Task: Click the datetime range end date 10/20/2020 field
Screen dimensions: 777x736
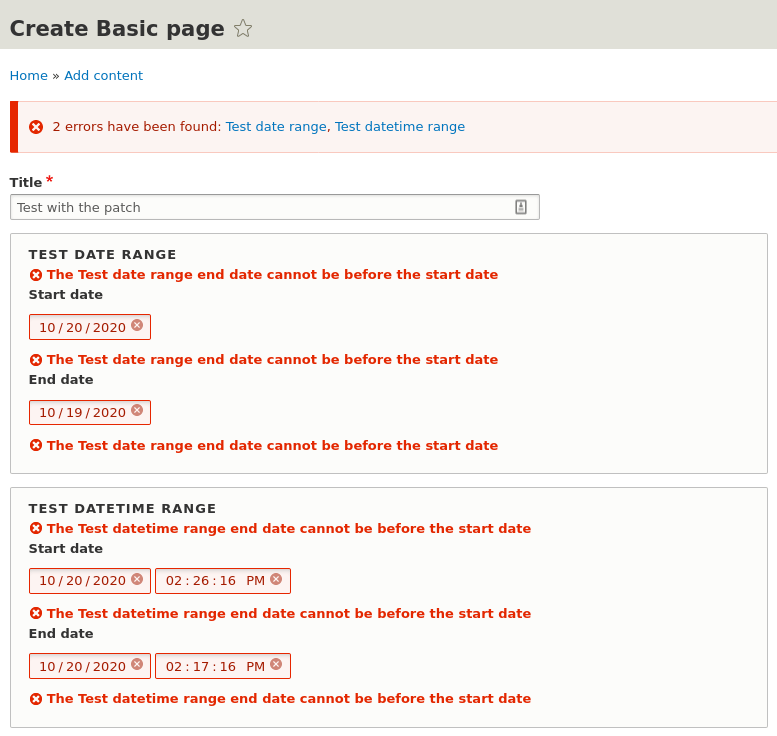Action: tap(90, 666)
